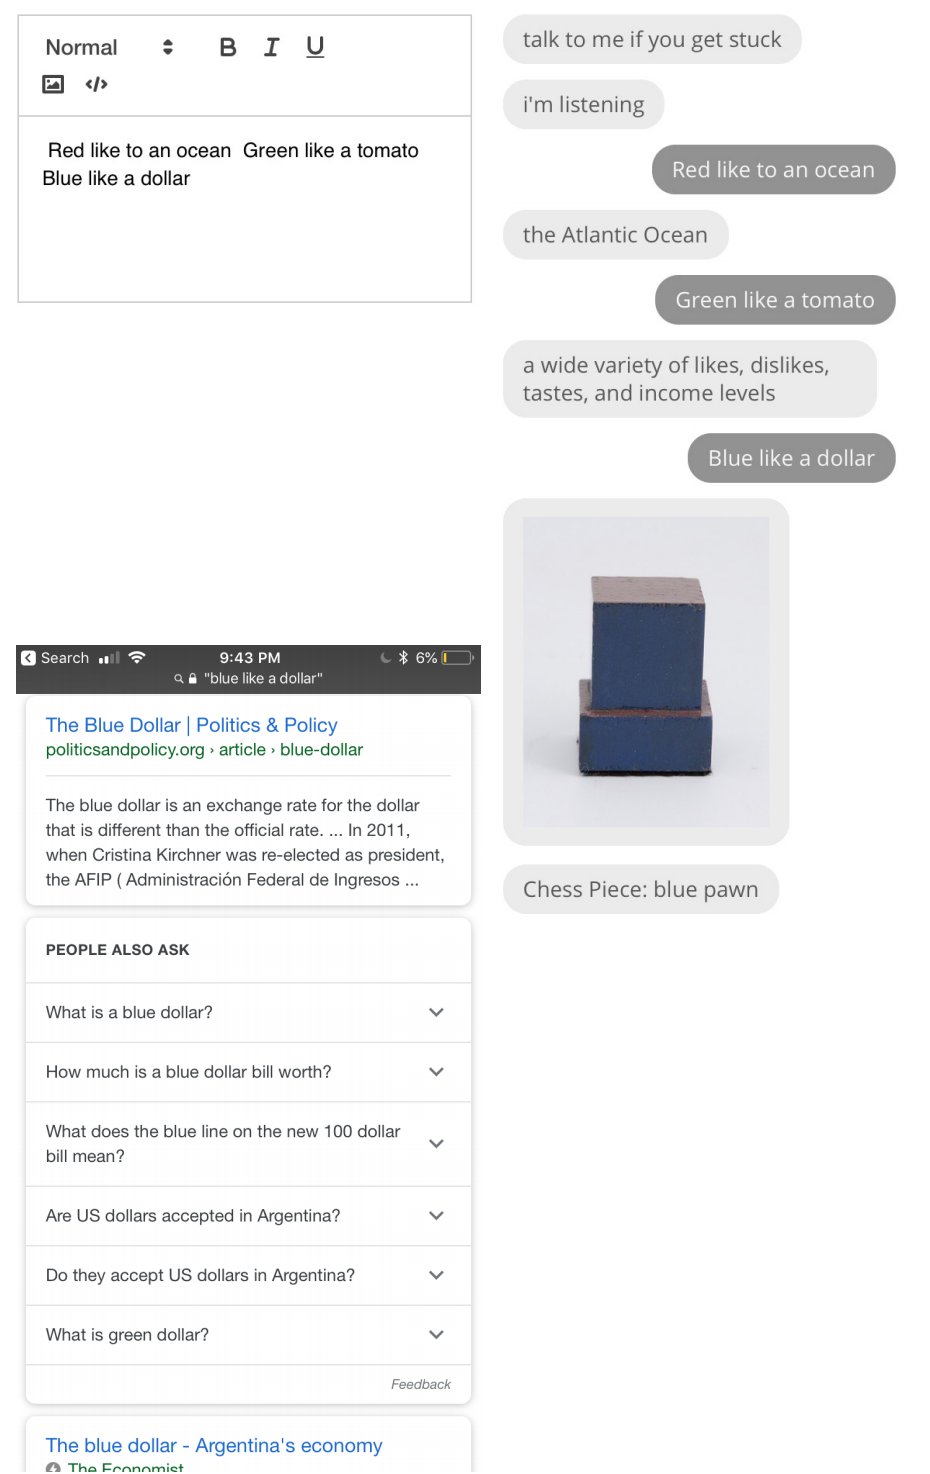Viewport: 930px width, 1474px height.
Task: Expand "What is green dollar?" question
Action: (248, 1335)
